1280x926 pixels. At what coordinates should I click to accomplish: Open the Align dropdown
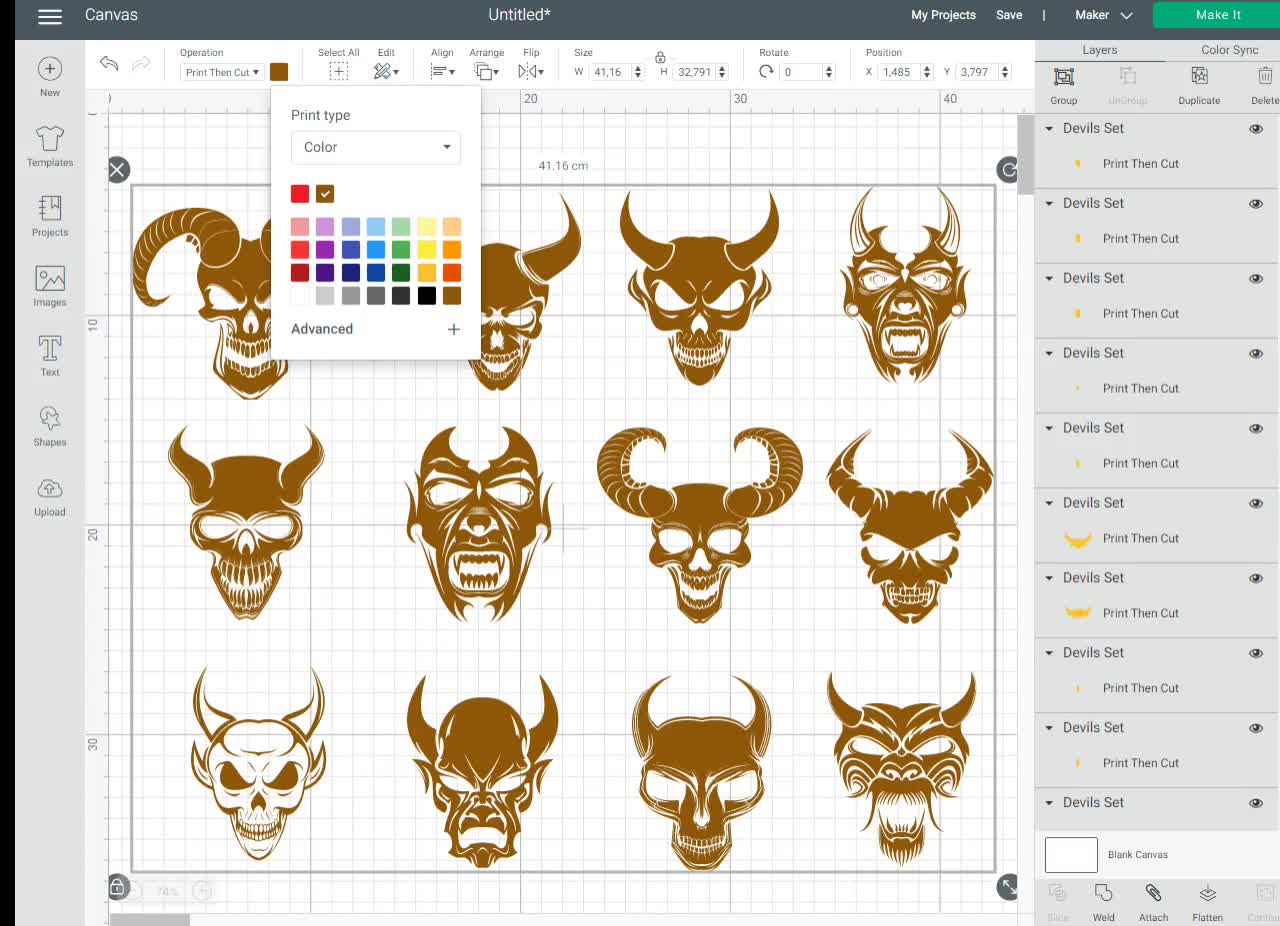(x=442, y=71)
